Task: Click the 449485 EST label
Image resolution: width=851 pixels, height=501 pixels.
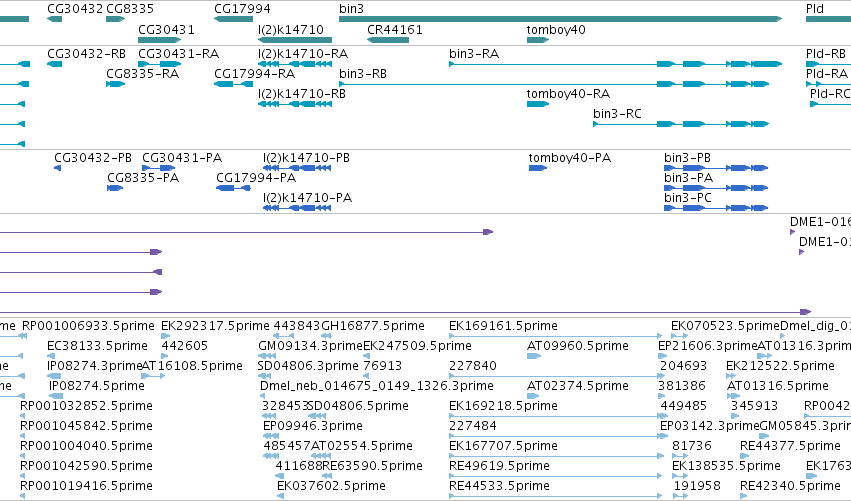Action: (x=683, y=406)
